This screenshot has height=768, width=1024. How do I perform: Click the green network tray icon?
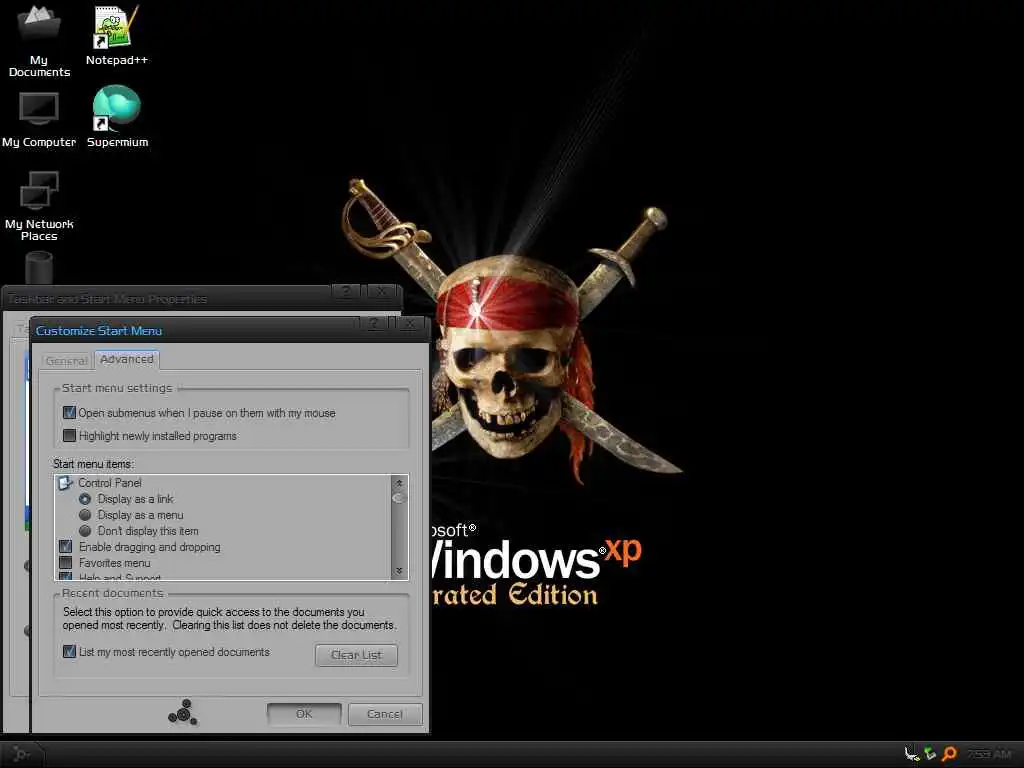pyautogui.click(x=931, y=754)
